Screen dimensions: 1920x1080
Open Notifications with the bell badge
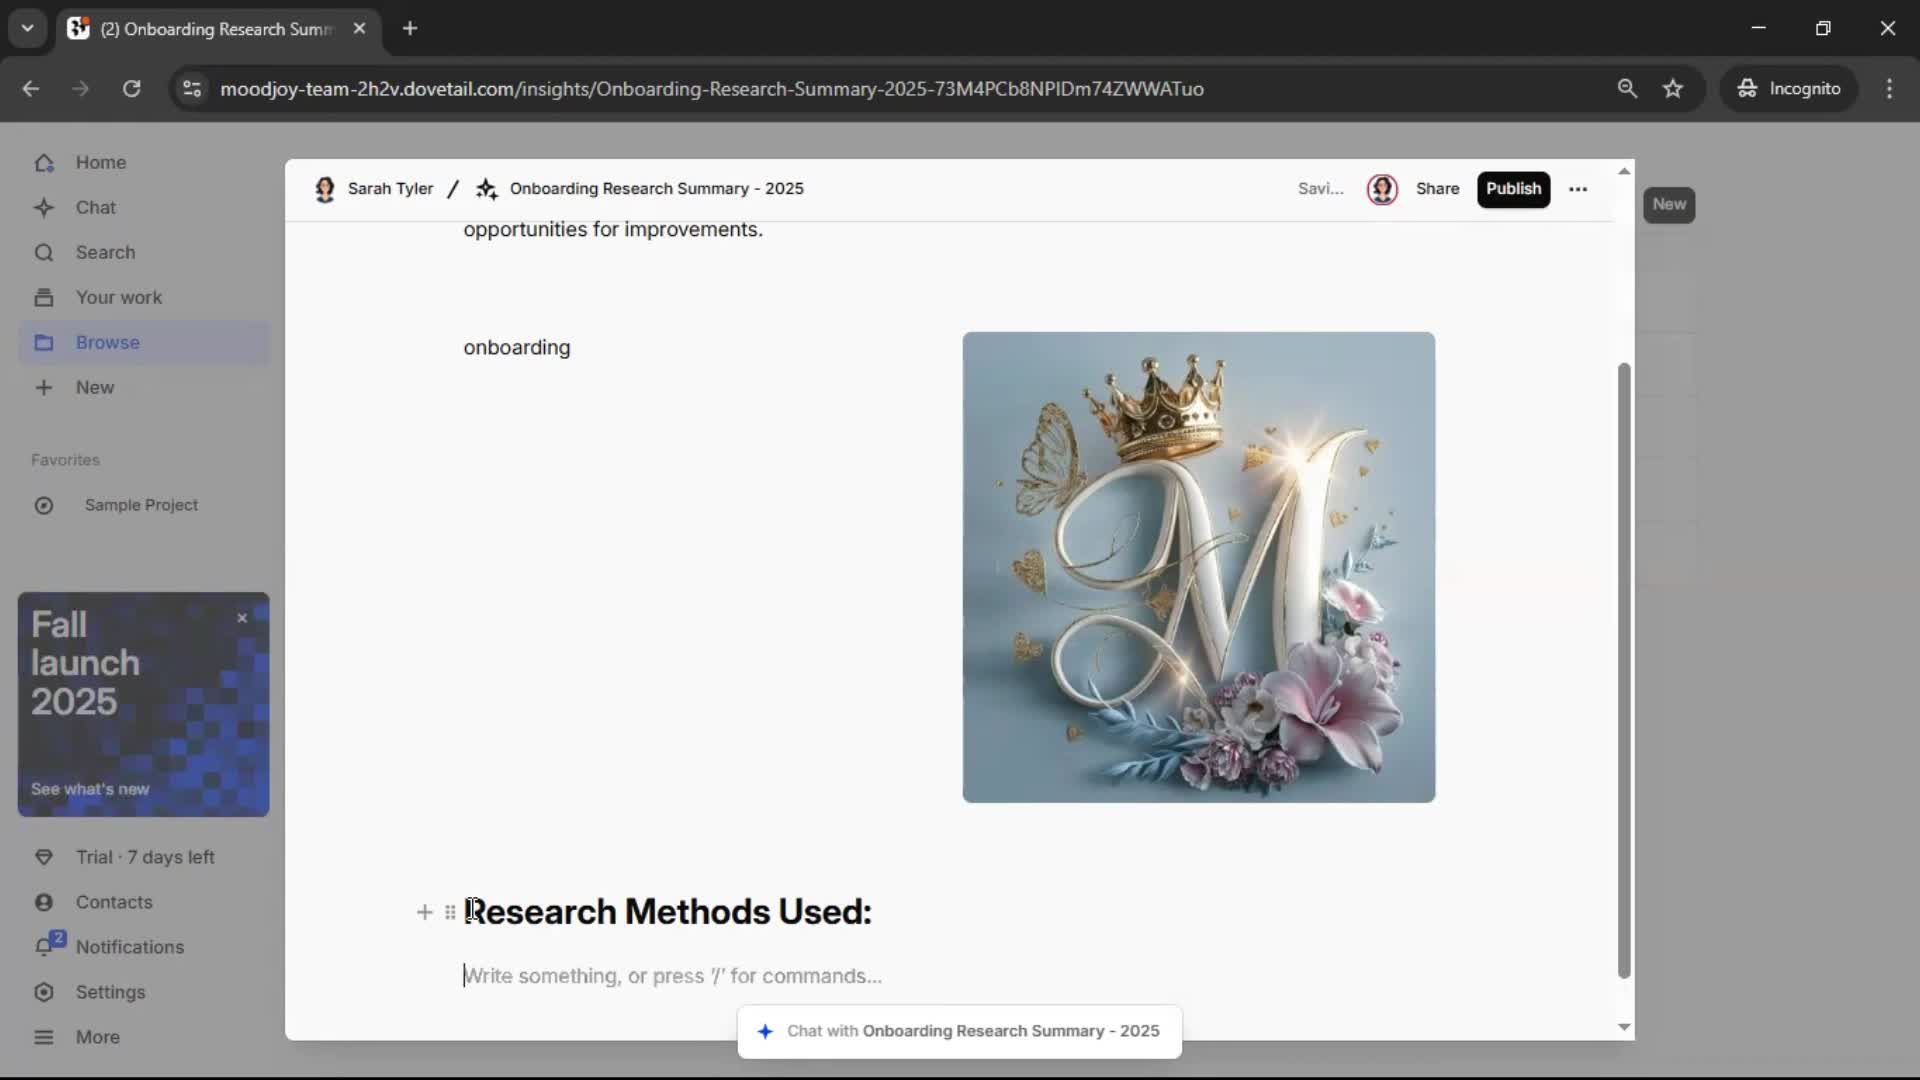click(x=129, y=947)
